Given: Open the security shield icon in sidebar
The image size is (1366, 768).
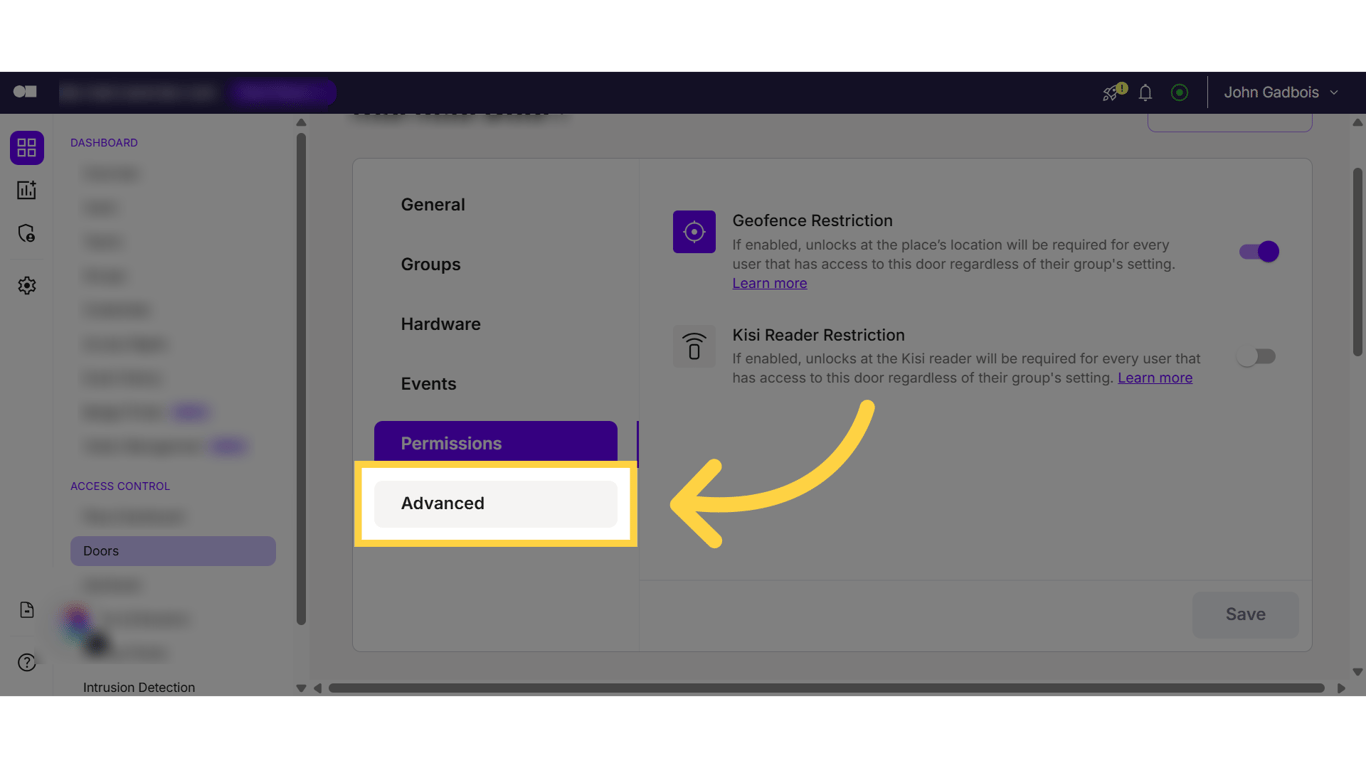Looking at the screenshot, I should [x=27, y=233].
